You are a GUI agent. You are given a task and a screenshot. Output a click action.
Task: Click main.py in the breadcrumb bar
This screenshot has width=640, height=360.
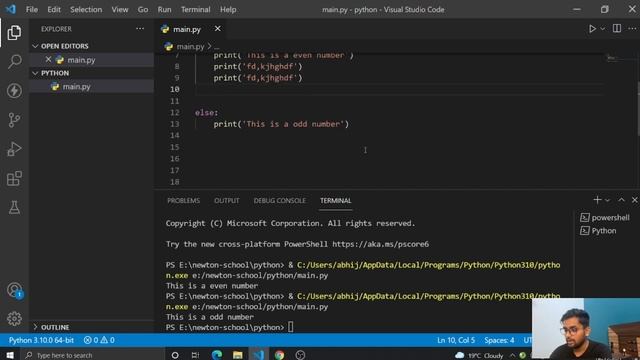190,47
